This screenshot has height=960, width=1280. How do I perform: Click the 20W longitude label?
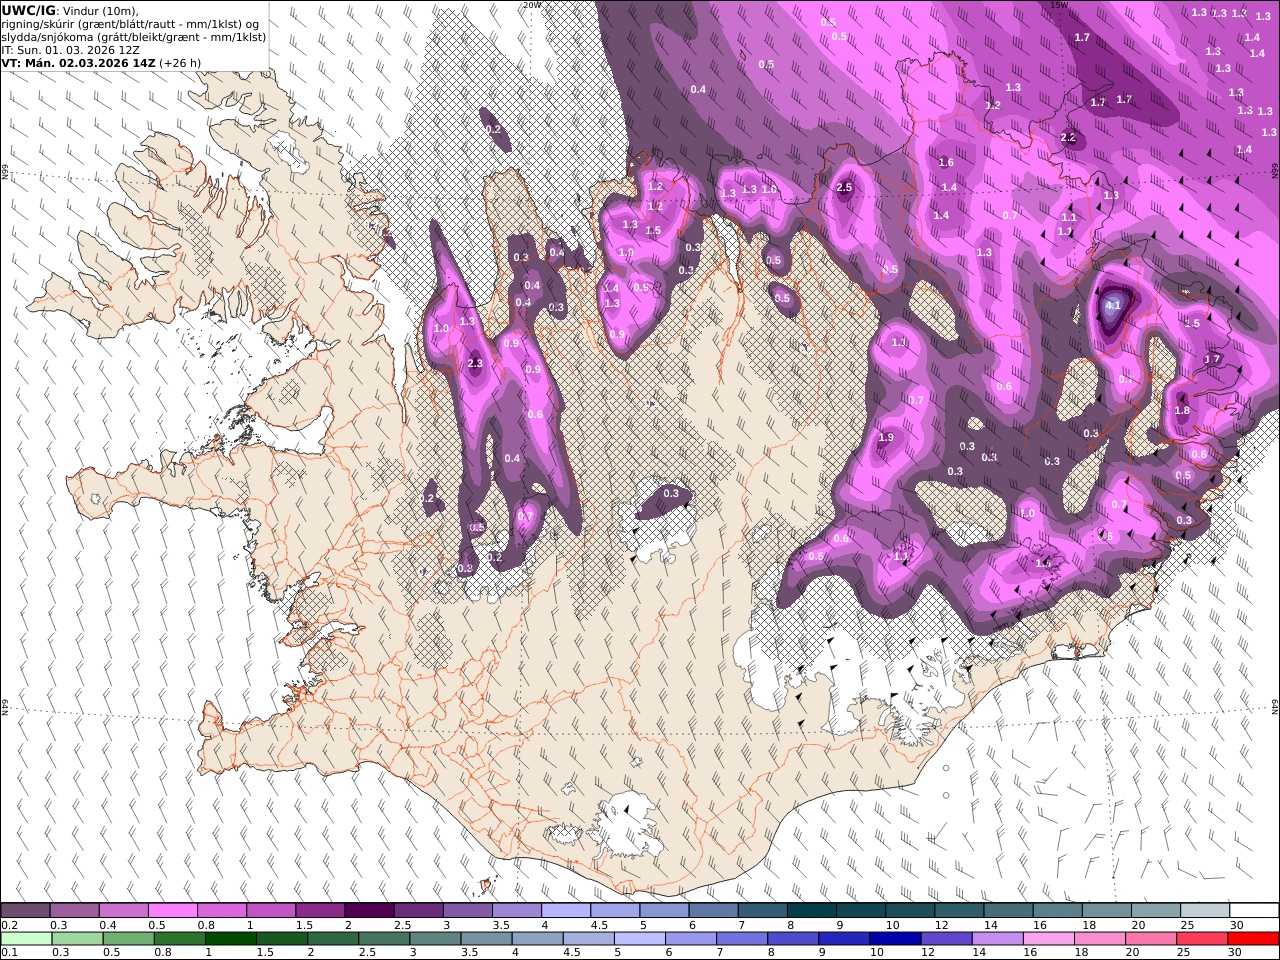[533, 5]
